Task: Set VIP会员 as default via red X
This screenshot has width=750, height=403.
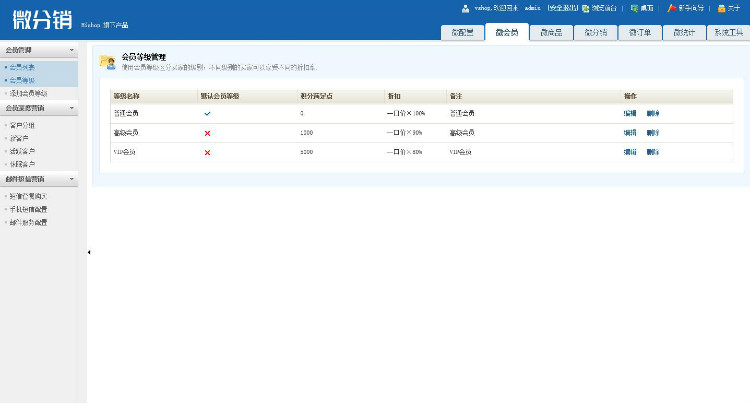Action: [207, 152]
